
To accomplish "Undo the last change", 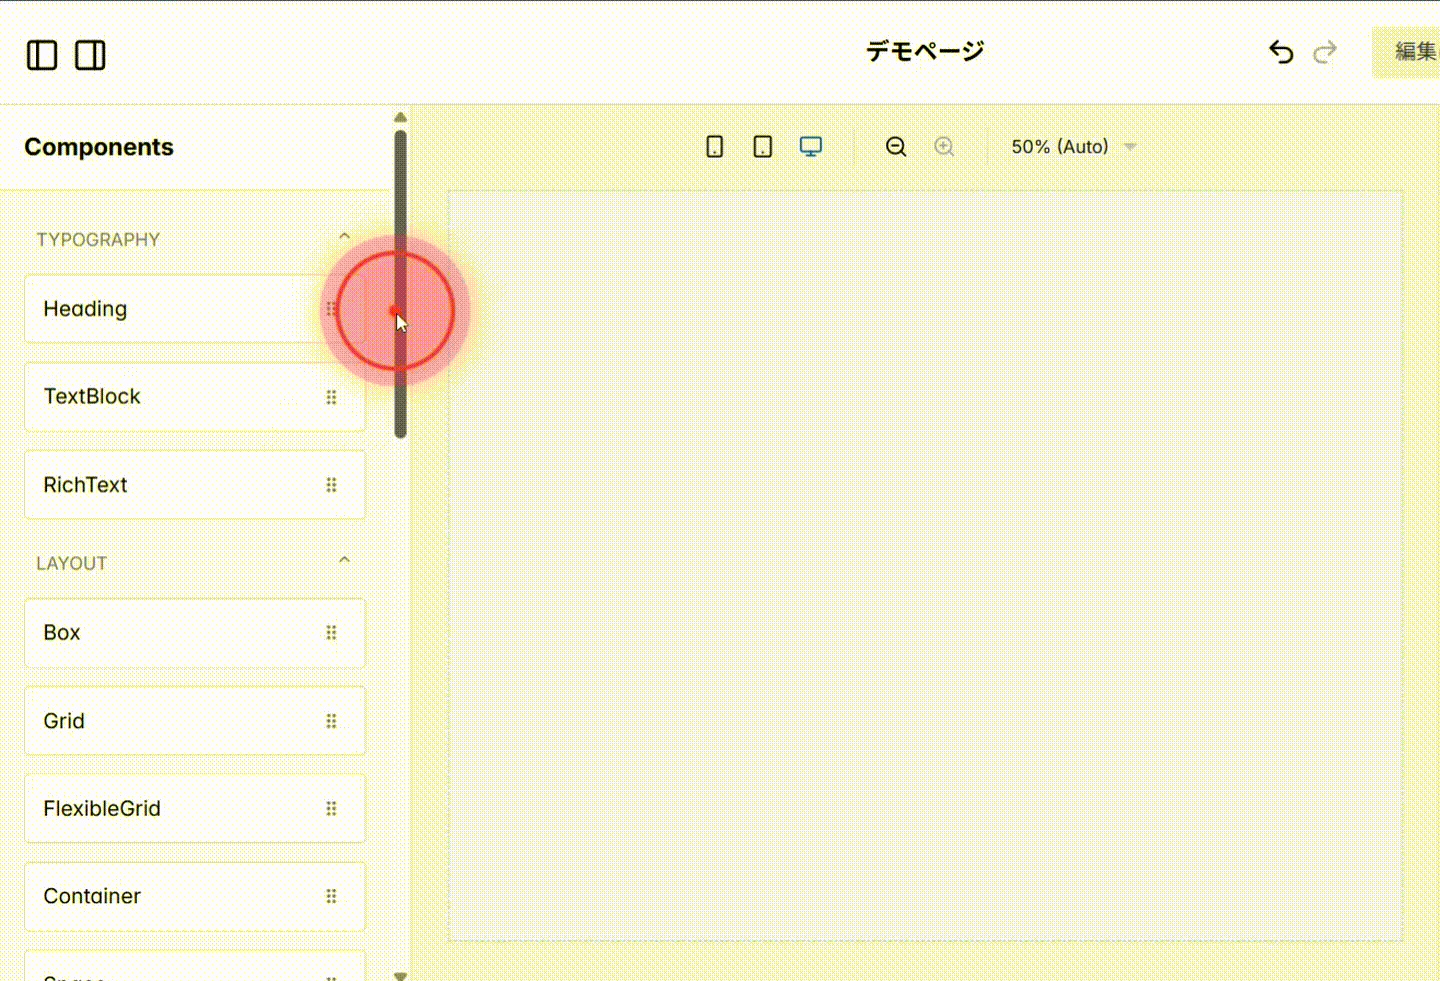I will [x=1281, y=52].
